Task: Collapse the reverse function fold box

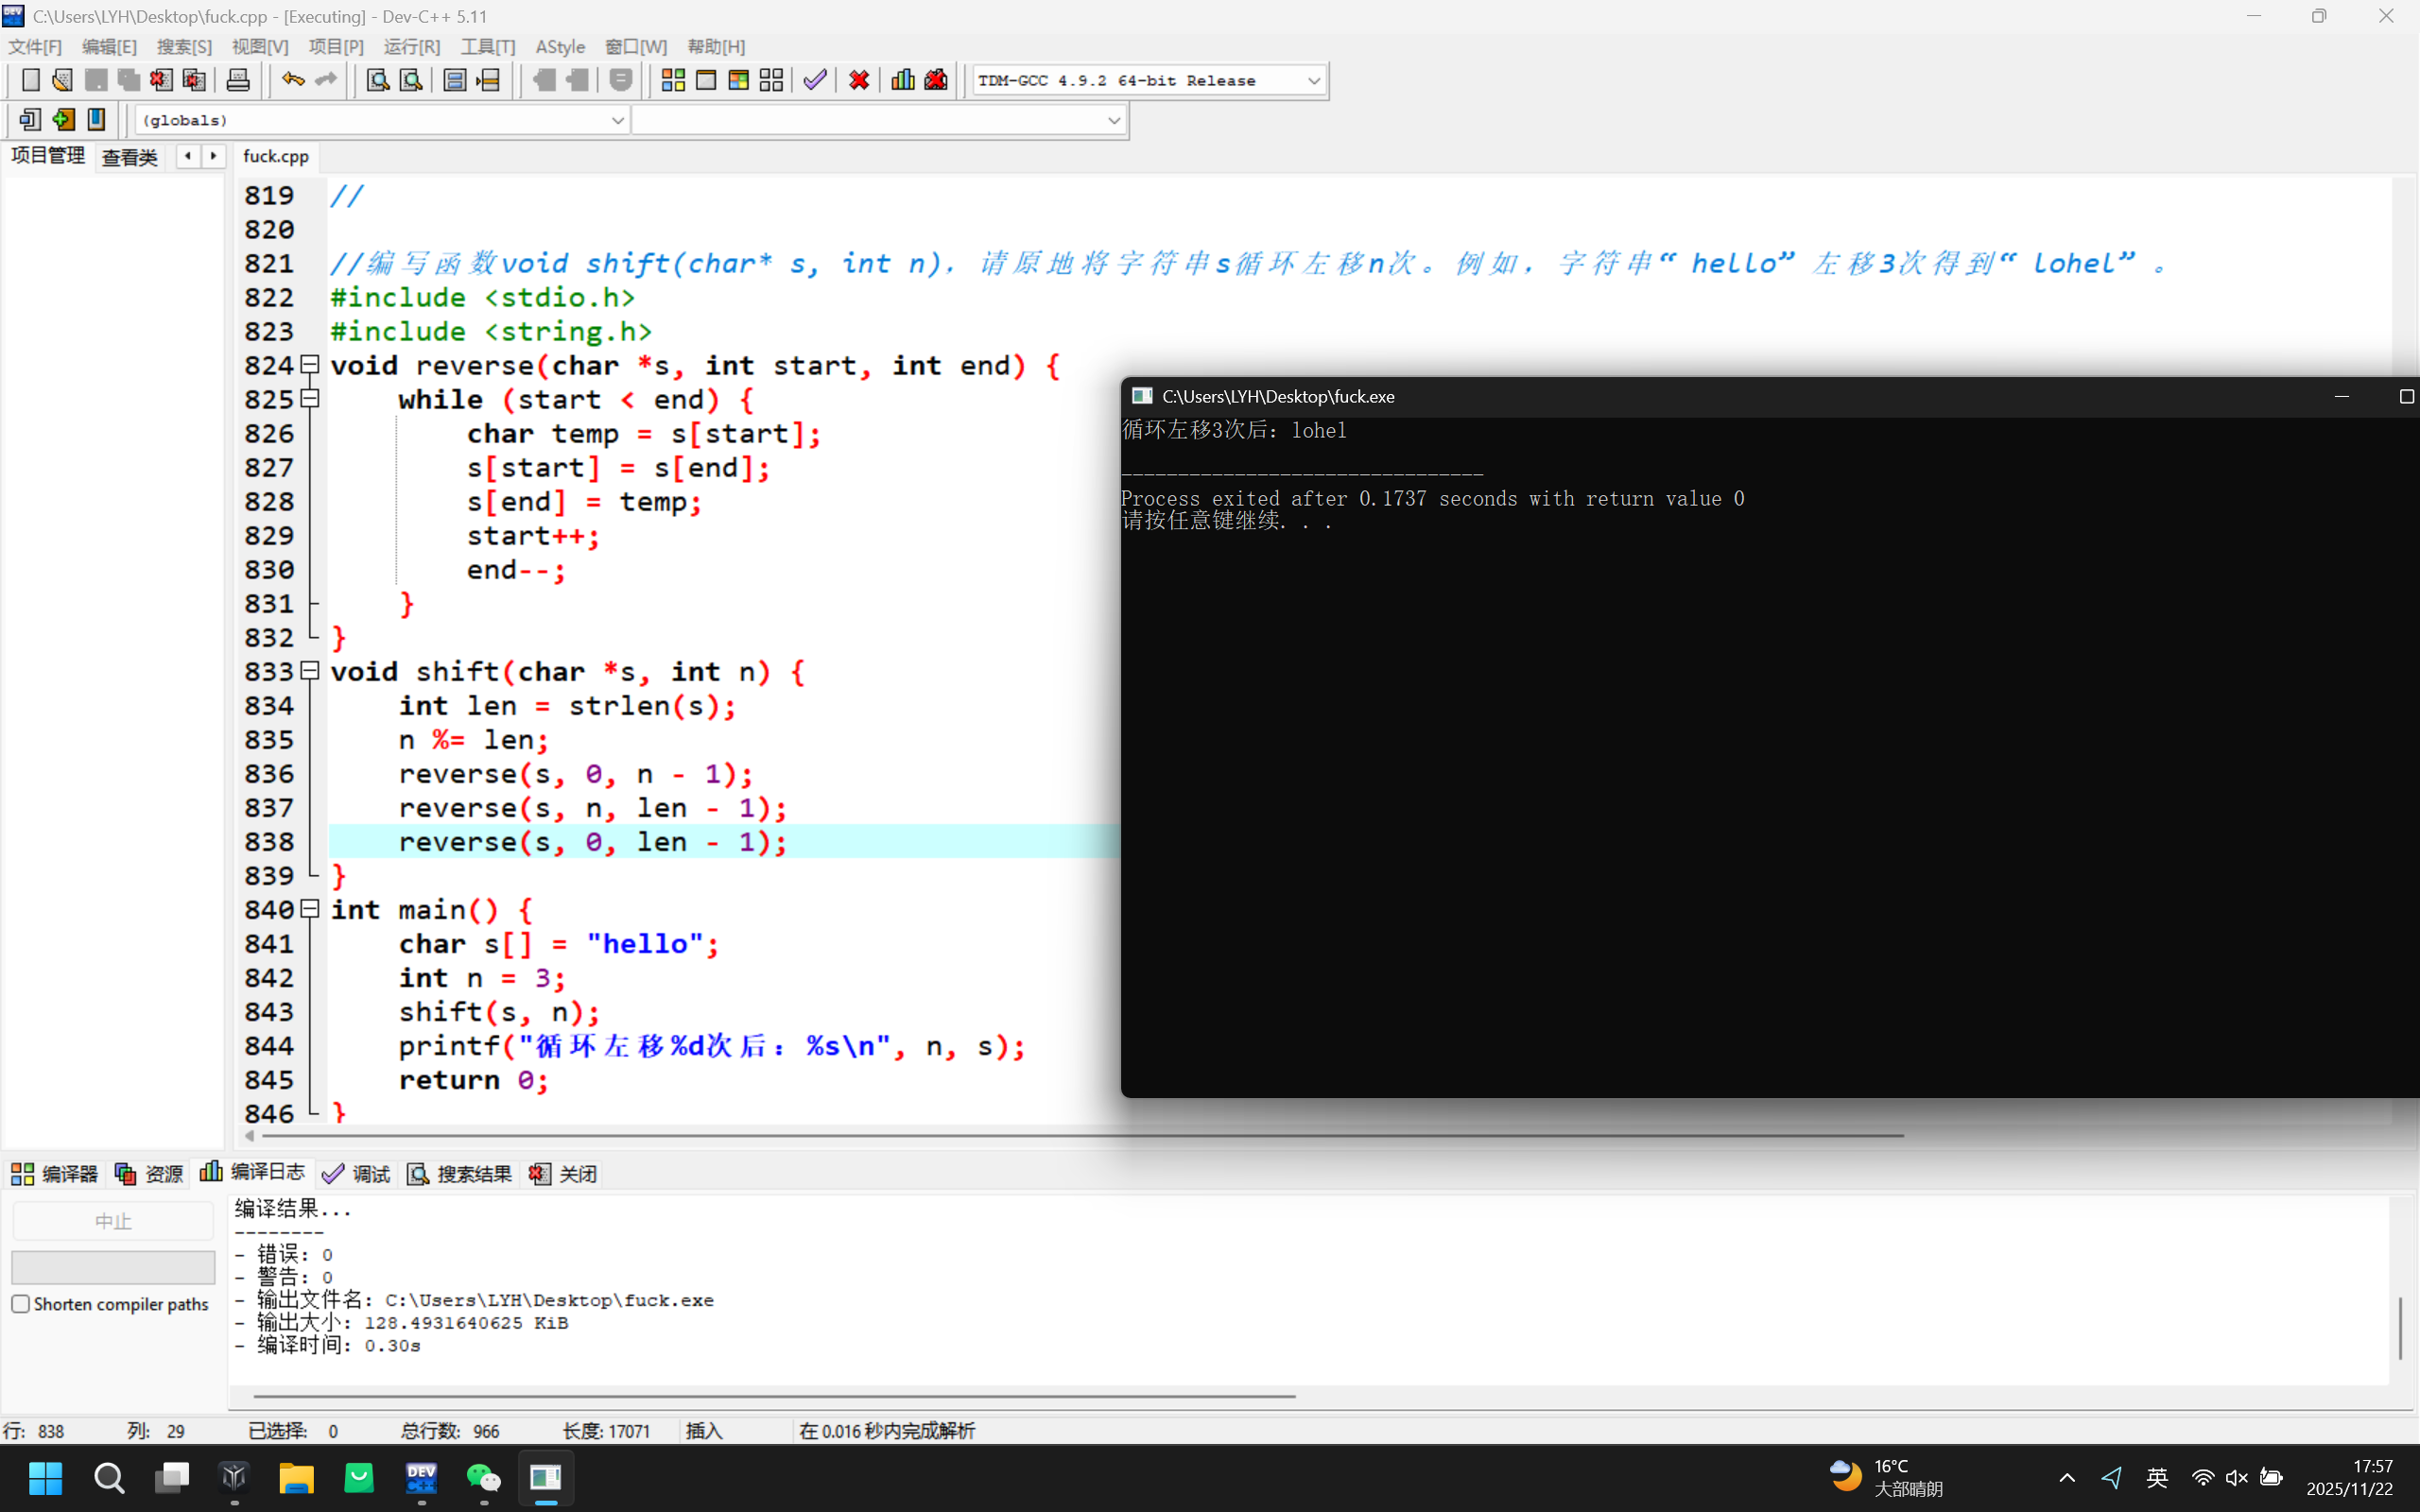Action: [310, 365]
